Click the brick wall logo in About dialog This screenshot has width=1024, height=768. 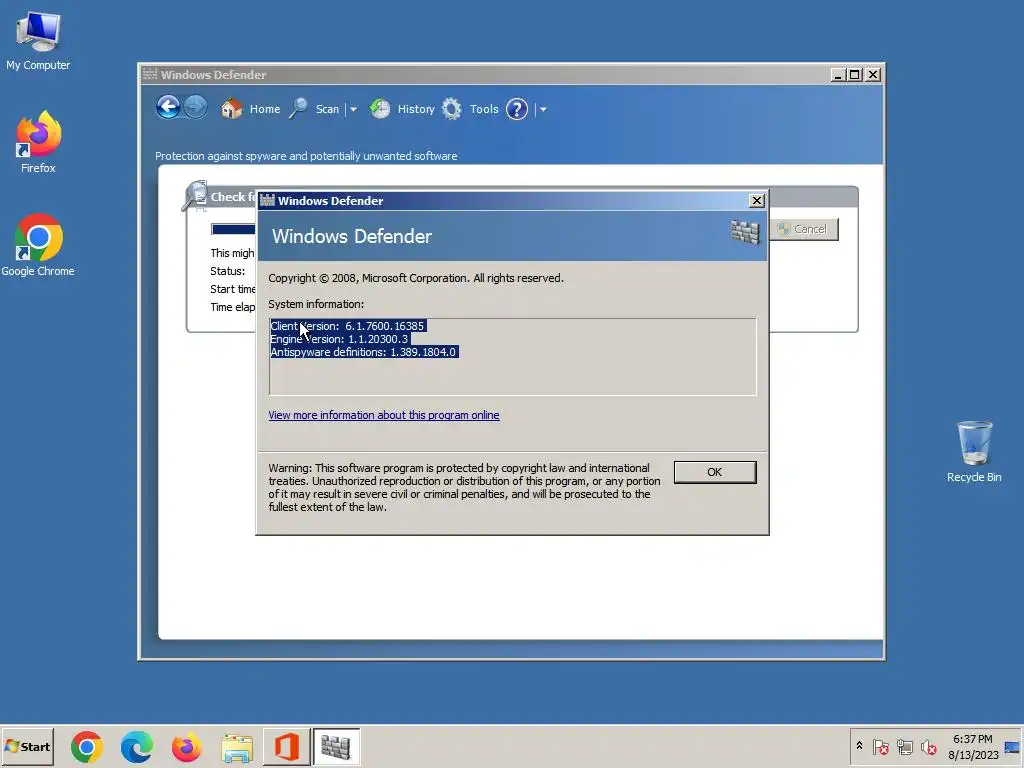click(745, 232)
